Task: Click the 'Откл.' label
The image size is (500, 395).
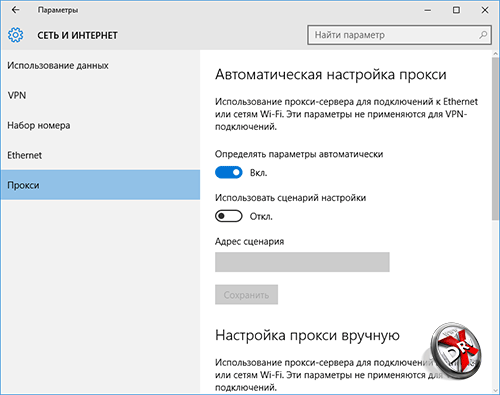Action: pyautogui.click(x=261, y=216)
